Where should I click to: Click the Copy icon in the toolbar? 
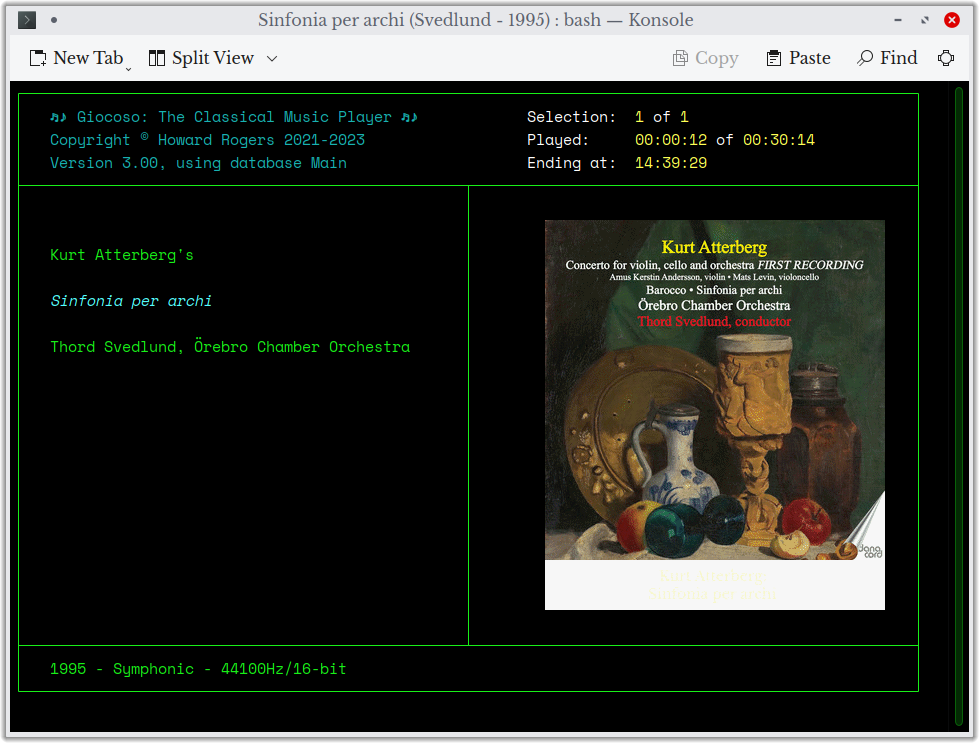[x=683, y=58]
